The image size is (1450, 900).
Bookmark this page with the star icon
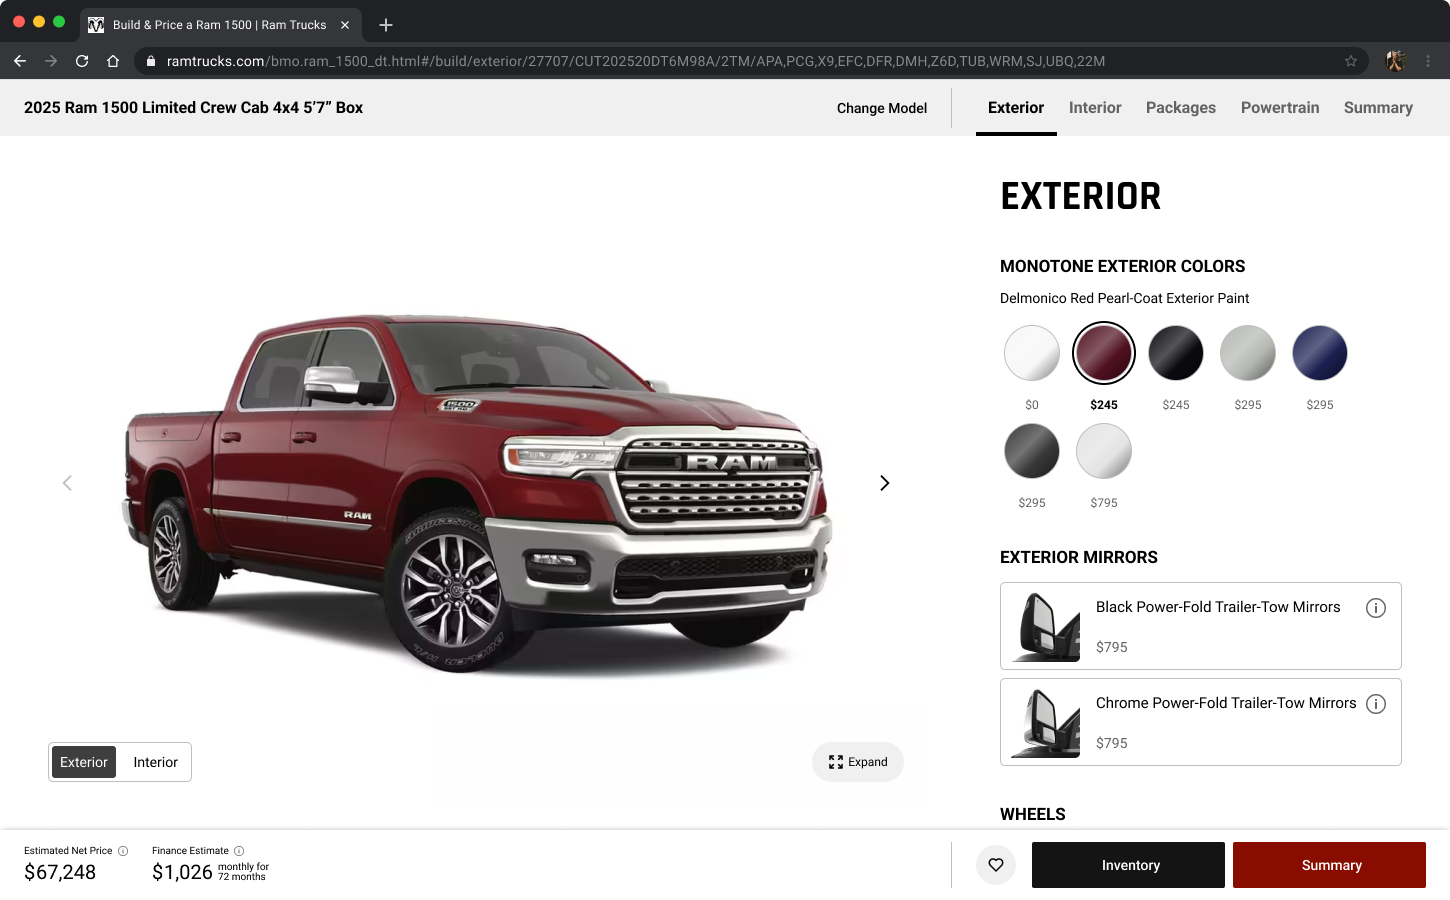tap(1351, 61)
